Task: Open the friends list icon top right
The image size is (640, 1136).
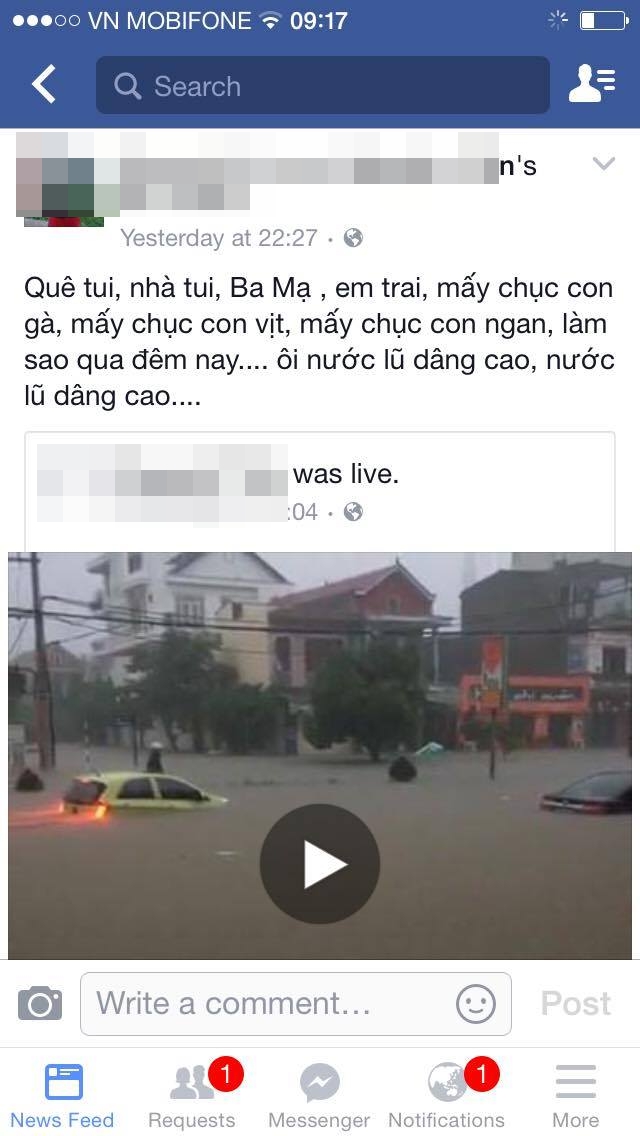Action: (592, 84)
